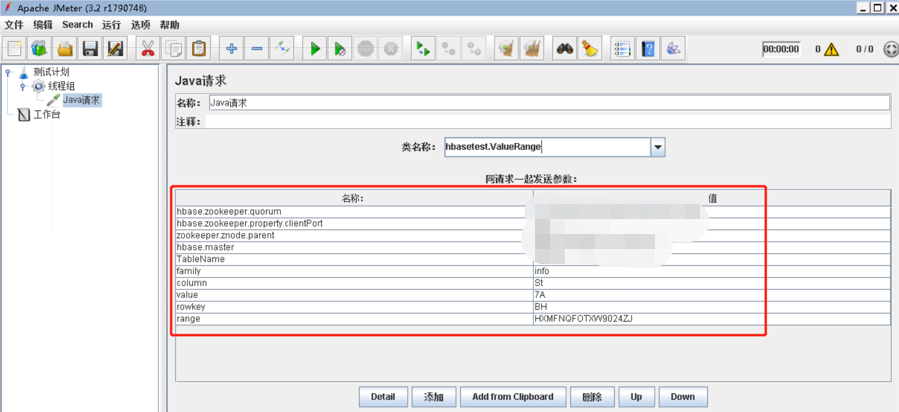
Task: Select Java请求 in the tree
Action: point(81,100)
